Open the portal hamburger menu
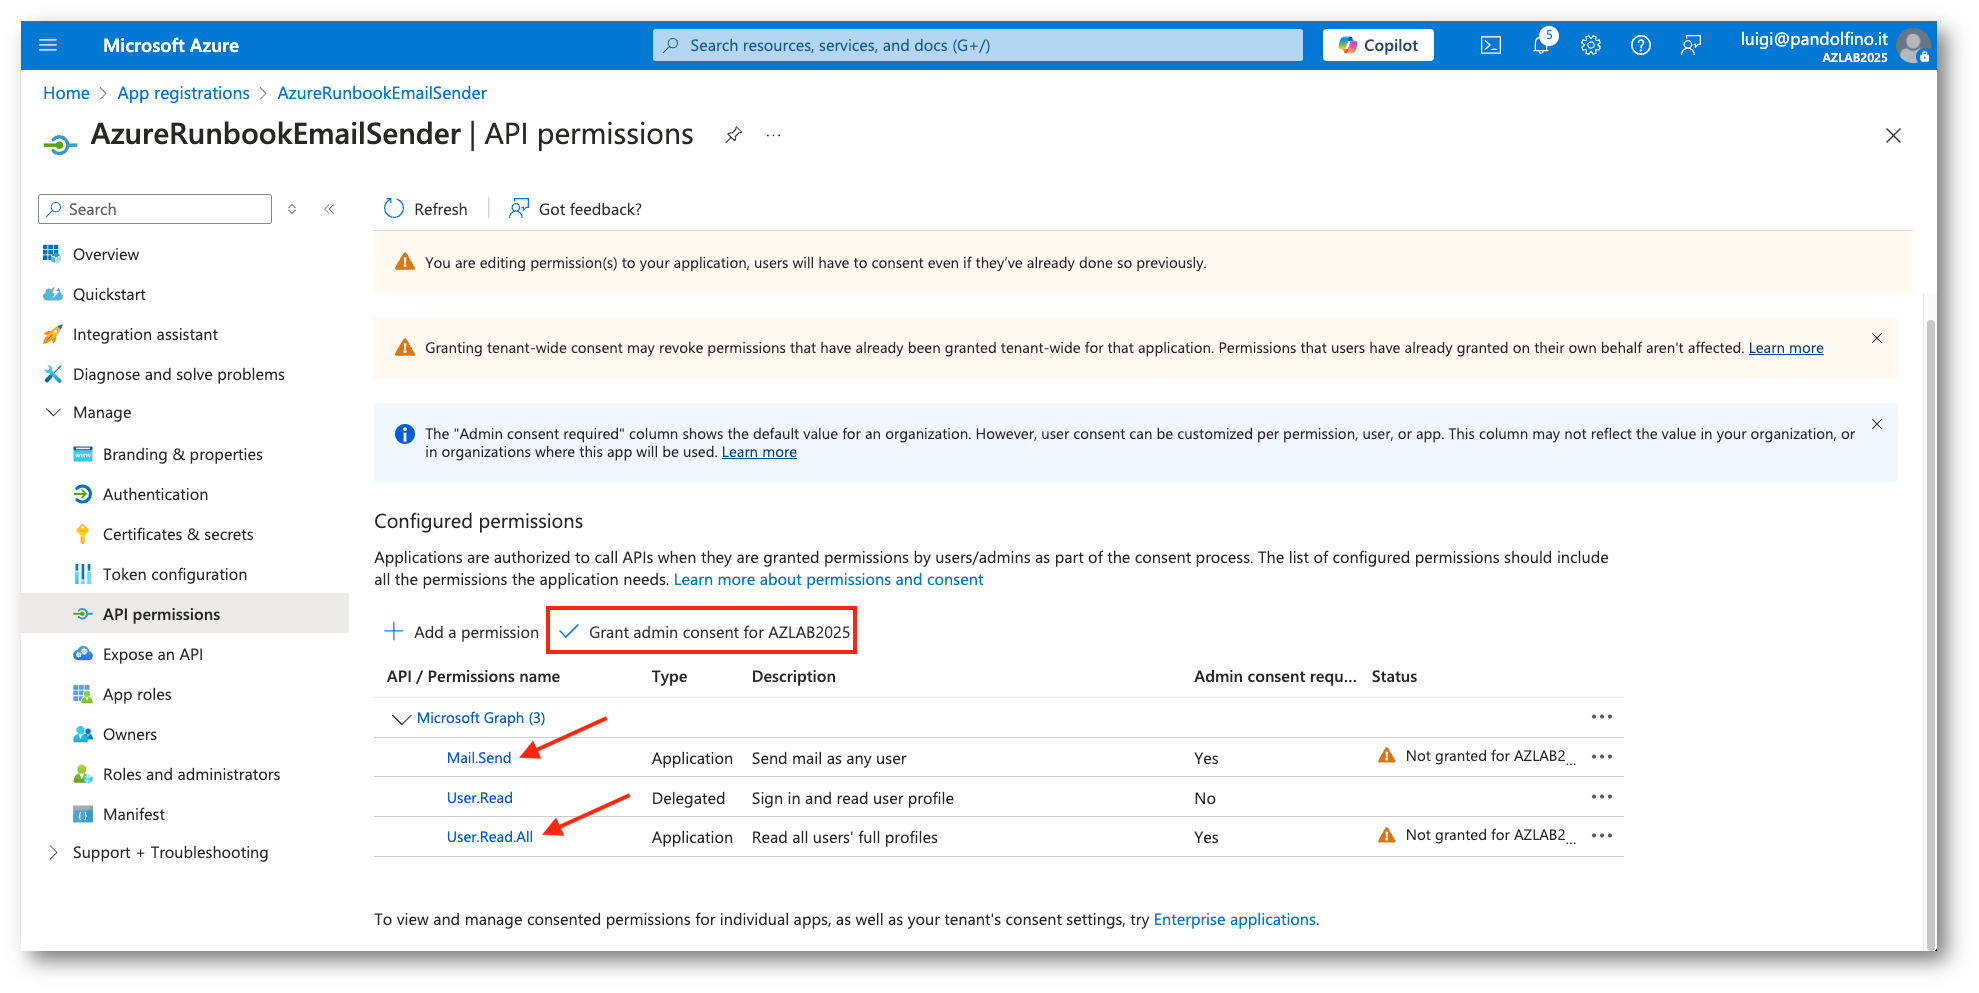The width and height of the screenshot is (1979, 993). 48,45
